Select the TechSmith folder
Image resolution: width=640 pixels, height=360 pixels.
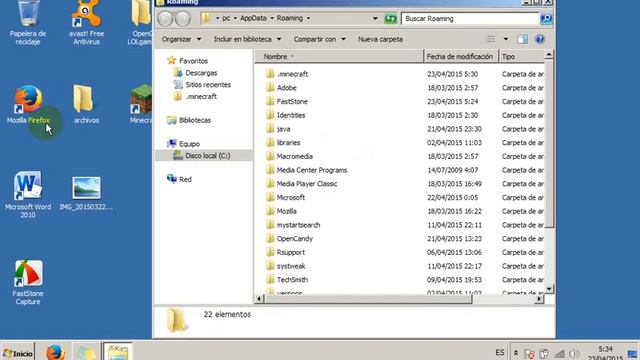click(x=287, y=280)
